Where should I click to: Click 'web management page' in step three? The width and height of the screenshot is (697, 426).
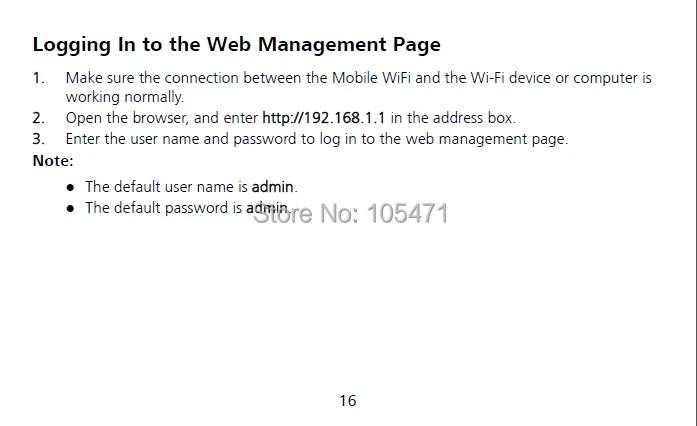pyautogui.click(x=485, y=139)
